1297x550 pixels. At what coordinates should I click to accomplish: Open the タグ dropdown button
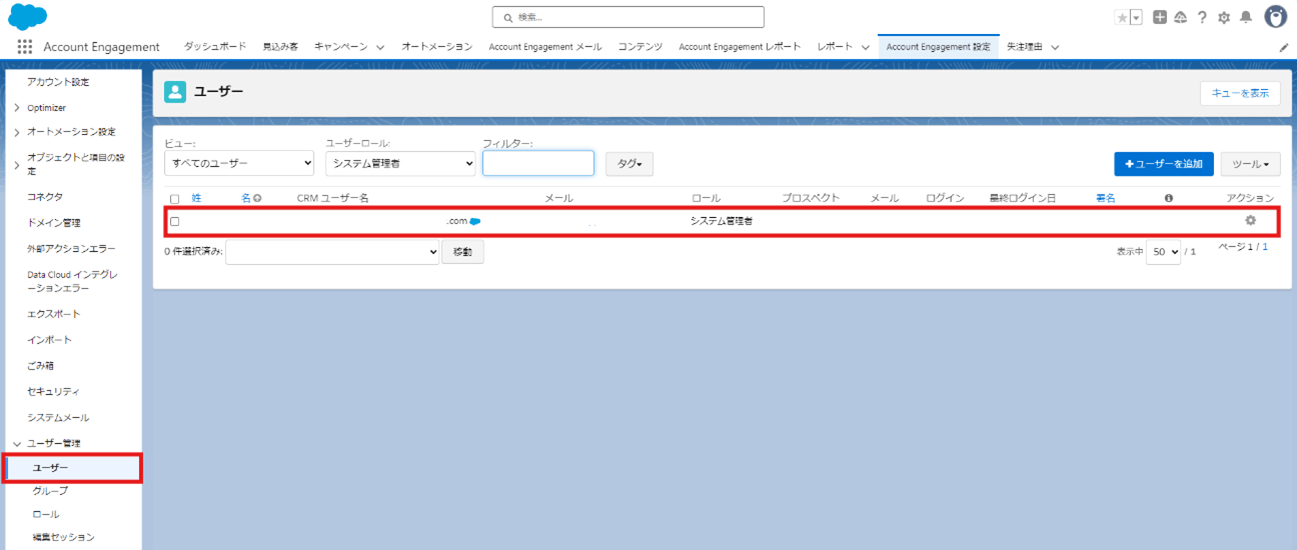point(629,164)
